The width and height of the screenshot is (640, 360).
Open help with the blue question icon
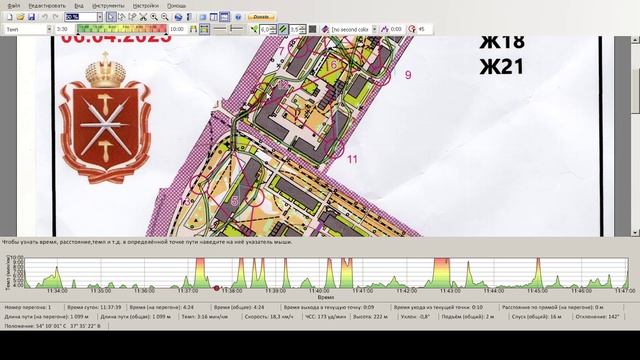(x=238, y=17)
